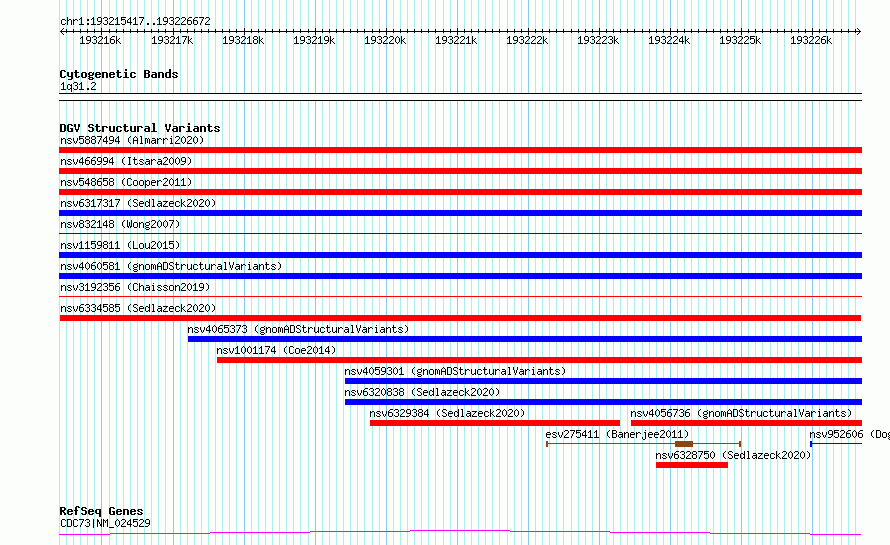Click the 193223k ruler tick label

598,40
